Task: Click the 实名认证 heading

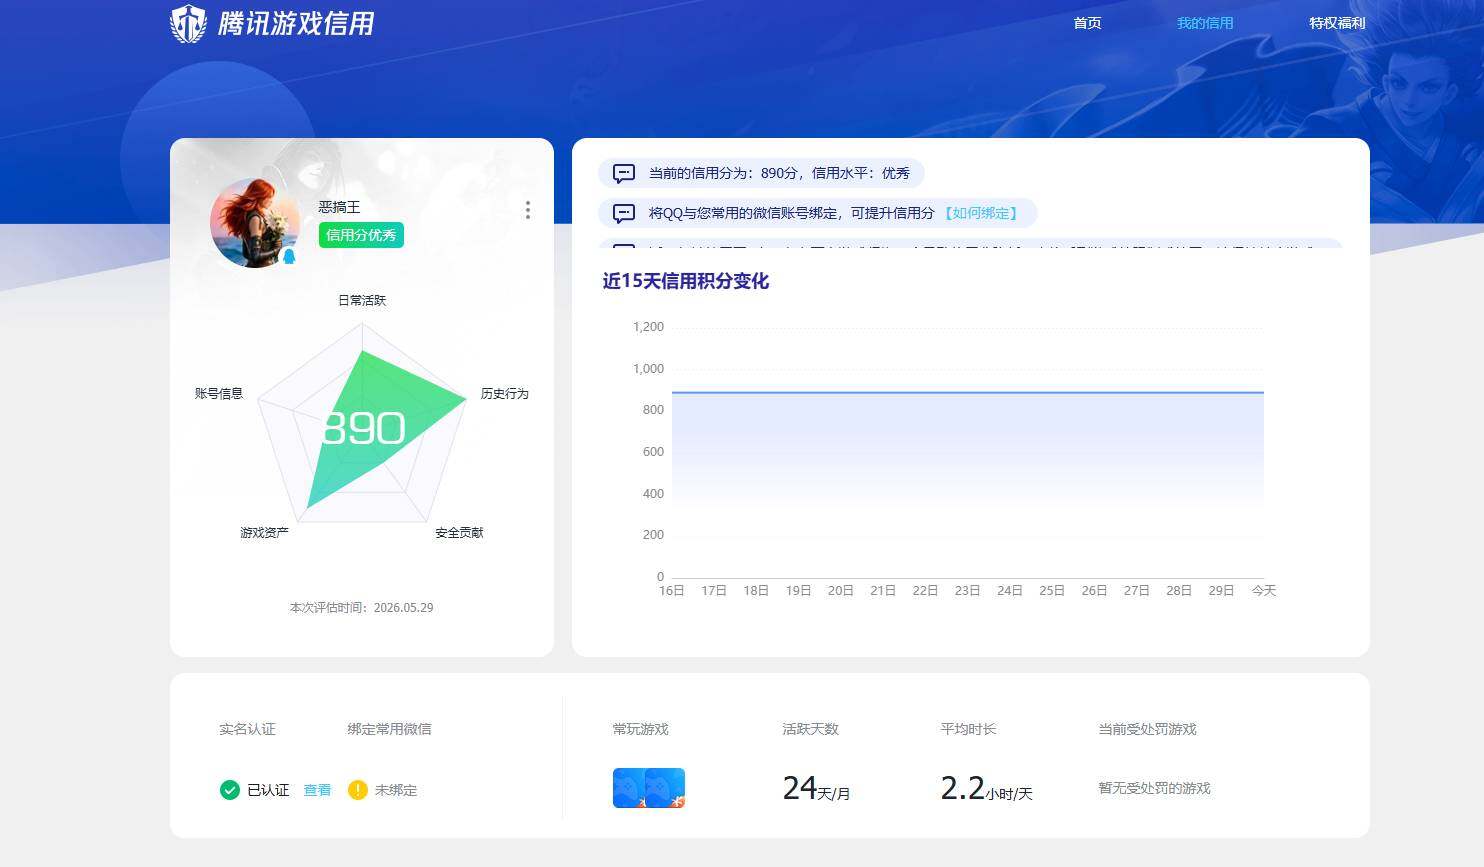Action: pos(247,729)
